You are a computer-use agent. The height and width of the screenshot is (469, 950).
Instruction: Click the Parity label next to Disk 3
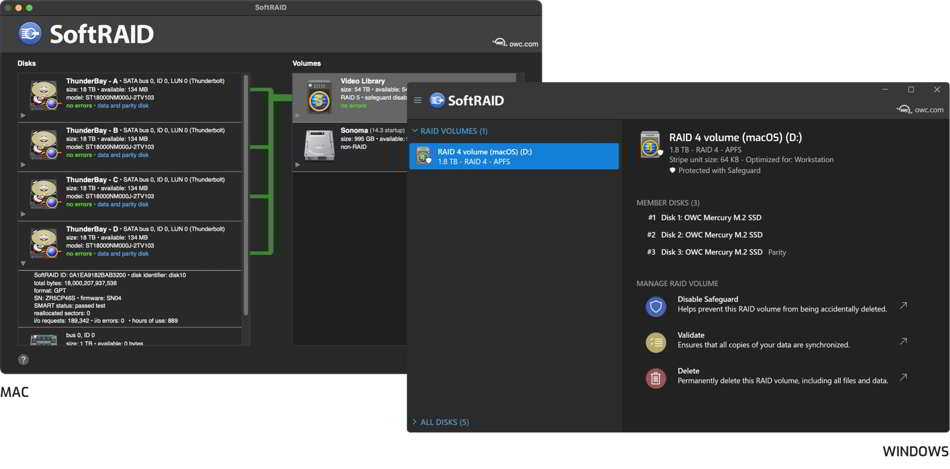(x=777, y=251)
